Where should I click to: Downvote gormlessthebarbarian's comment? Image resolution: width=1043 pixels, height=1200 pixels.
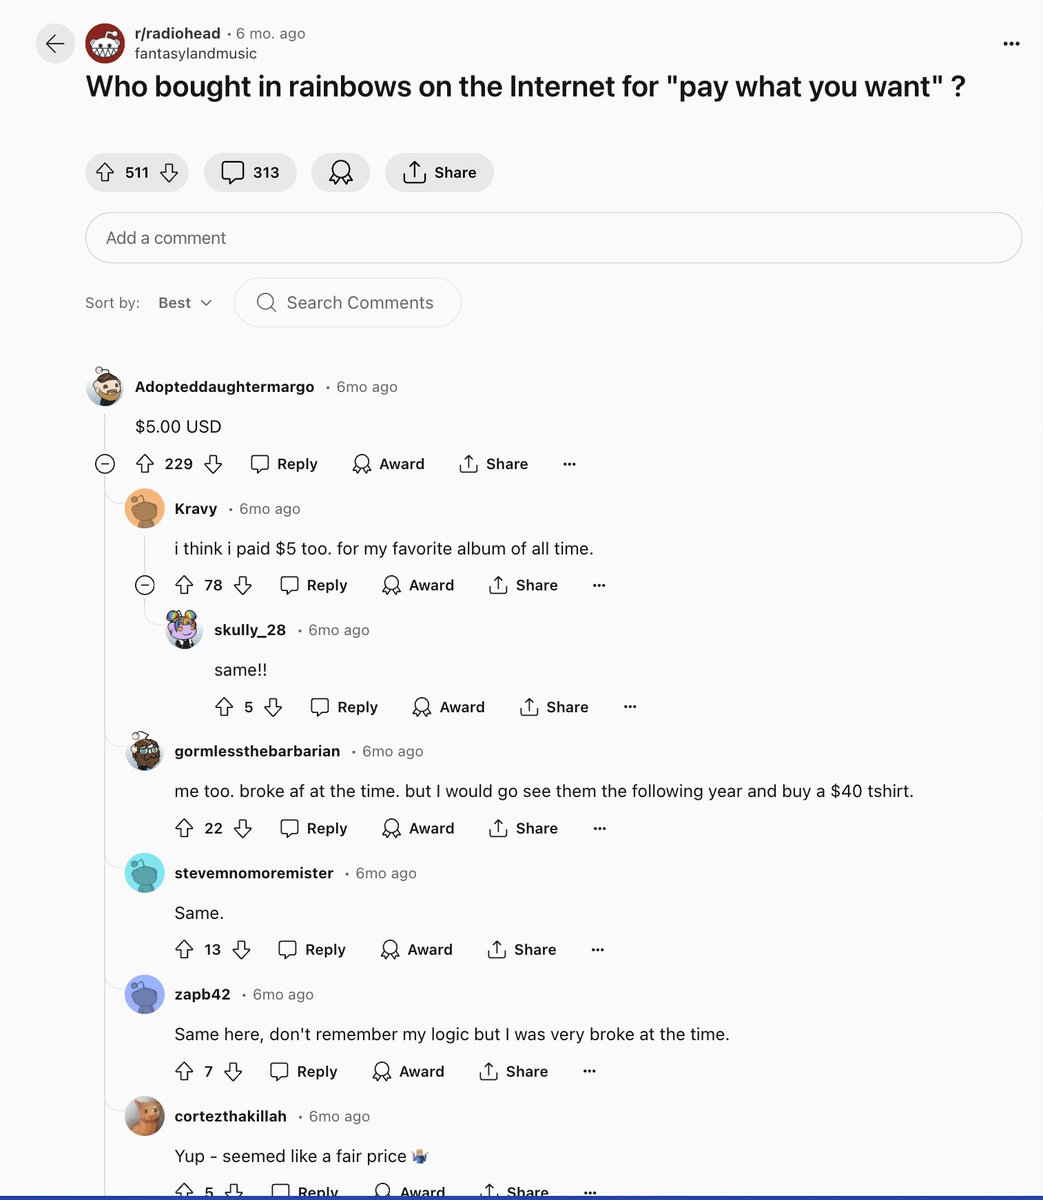(x=242, y=828)
